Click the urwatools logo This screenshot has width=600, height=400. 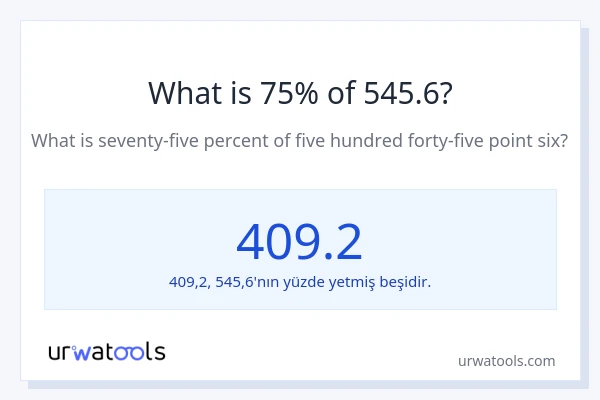pyautogui.click(x=106, y=351)
